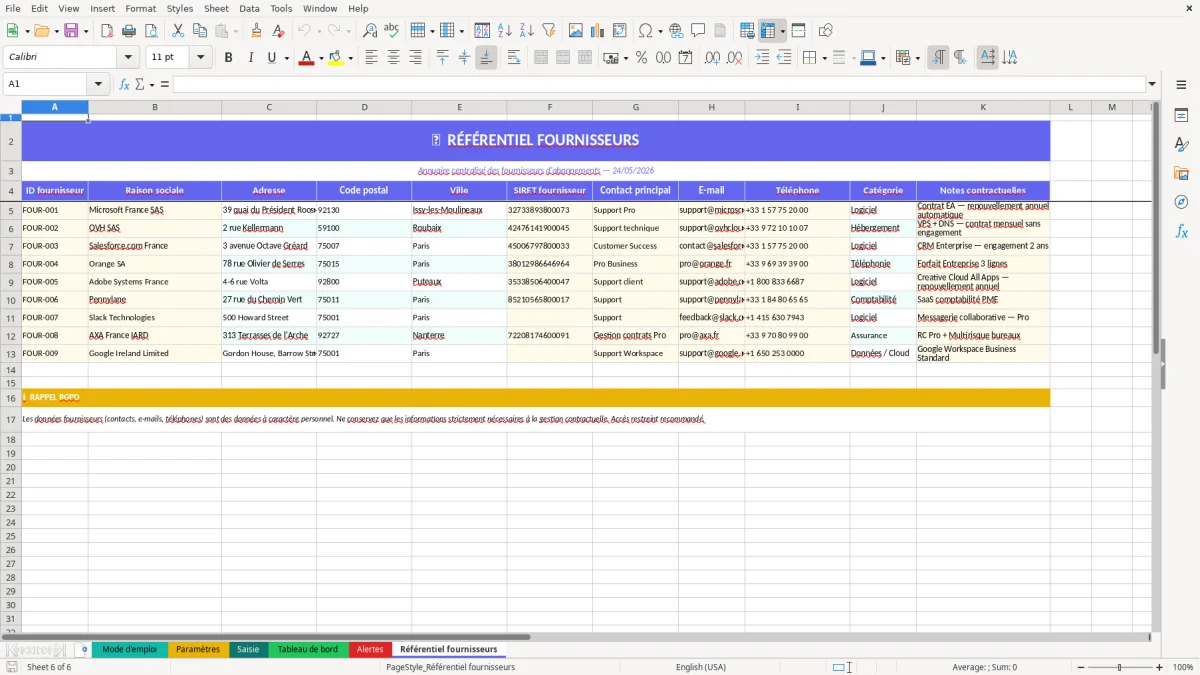Screen dimensions: 1200x675
Task: Open sidebar Navigator compass icon
Action: pyautogui.click(x=1181, y=202)
